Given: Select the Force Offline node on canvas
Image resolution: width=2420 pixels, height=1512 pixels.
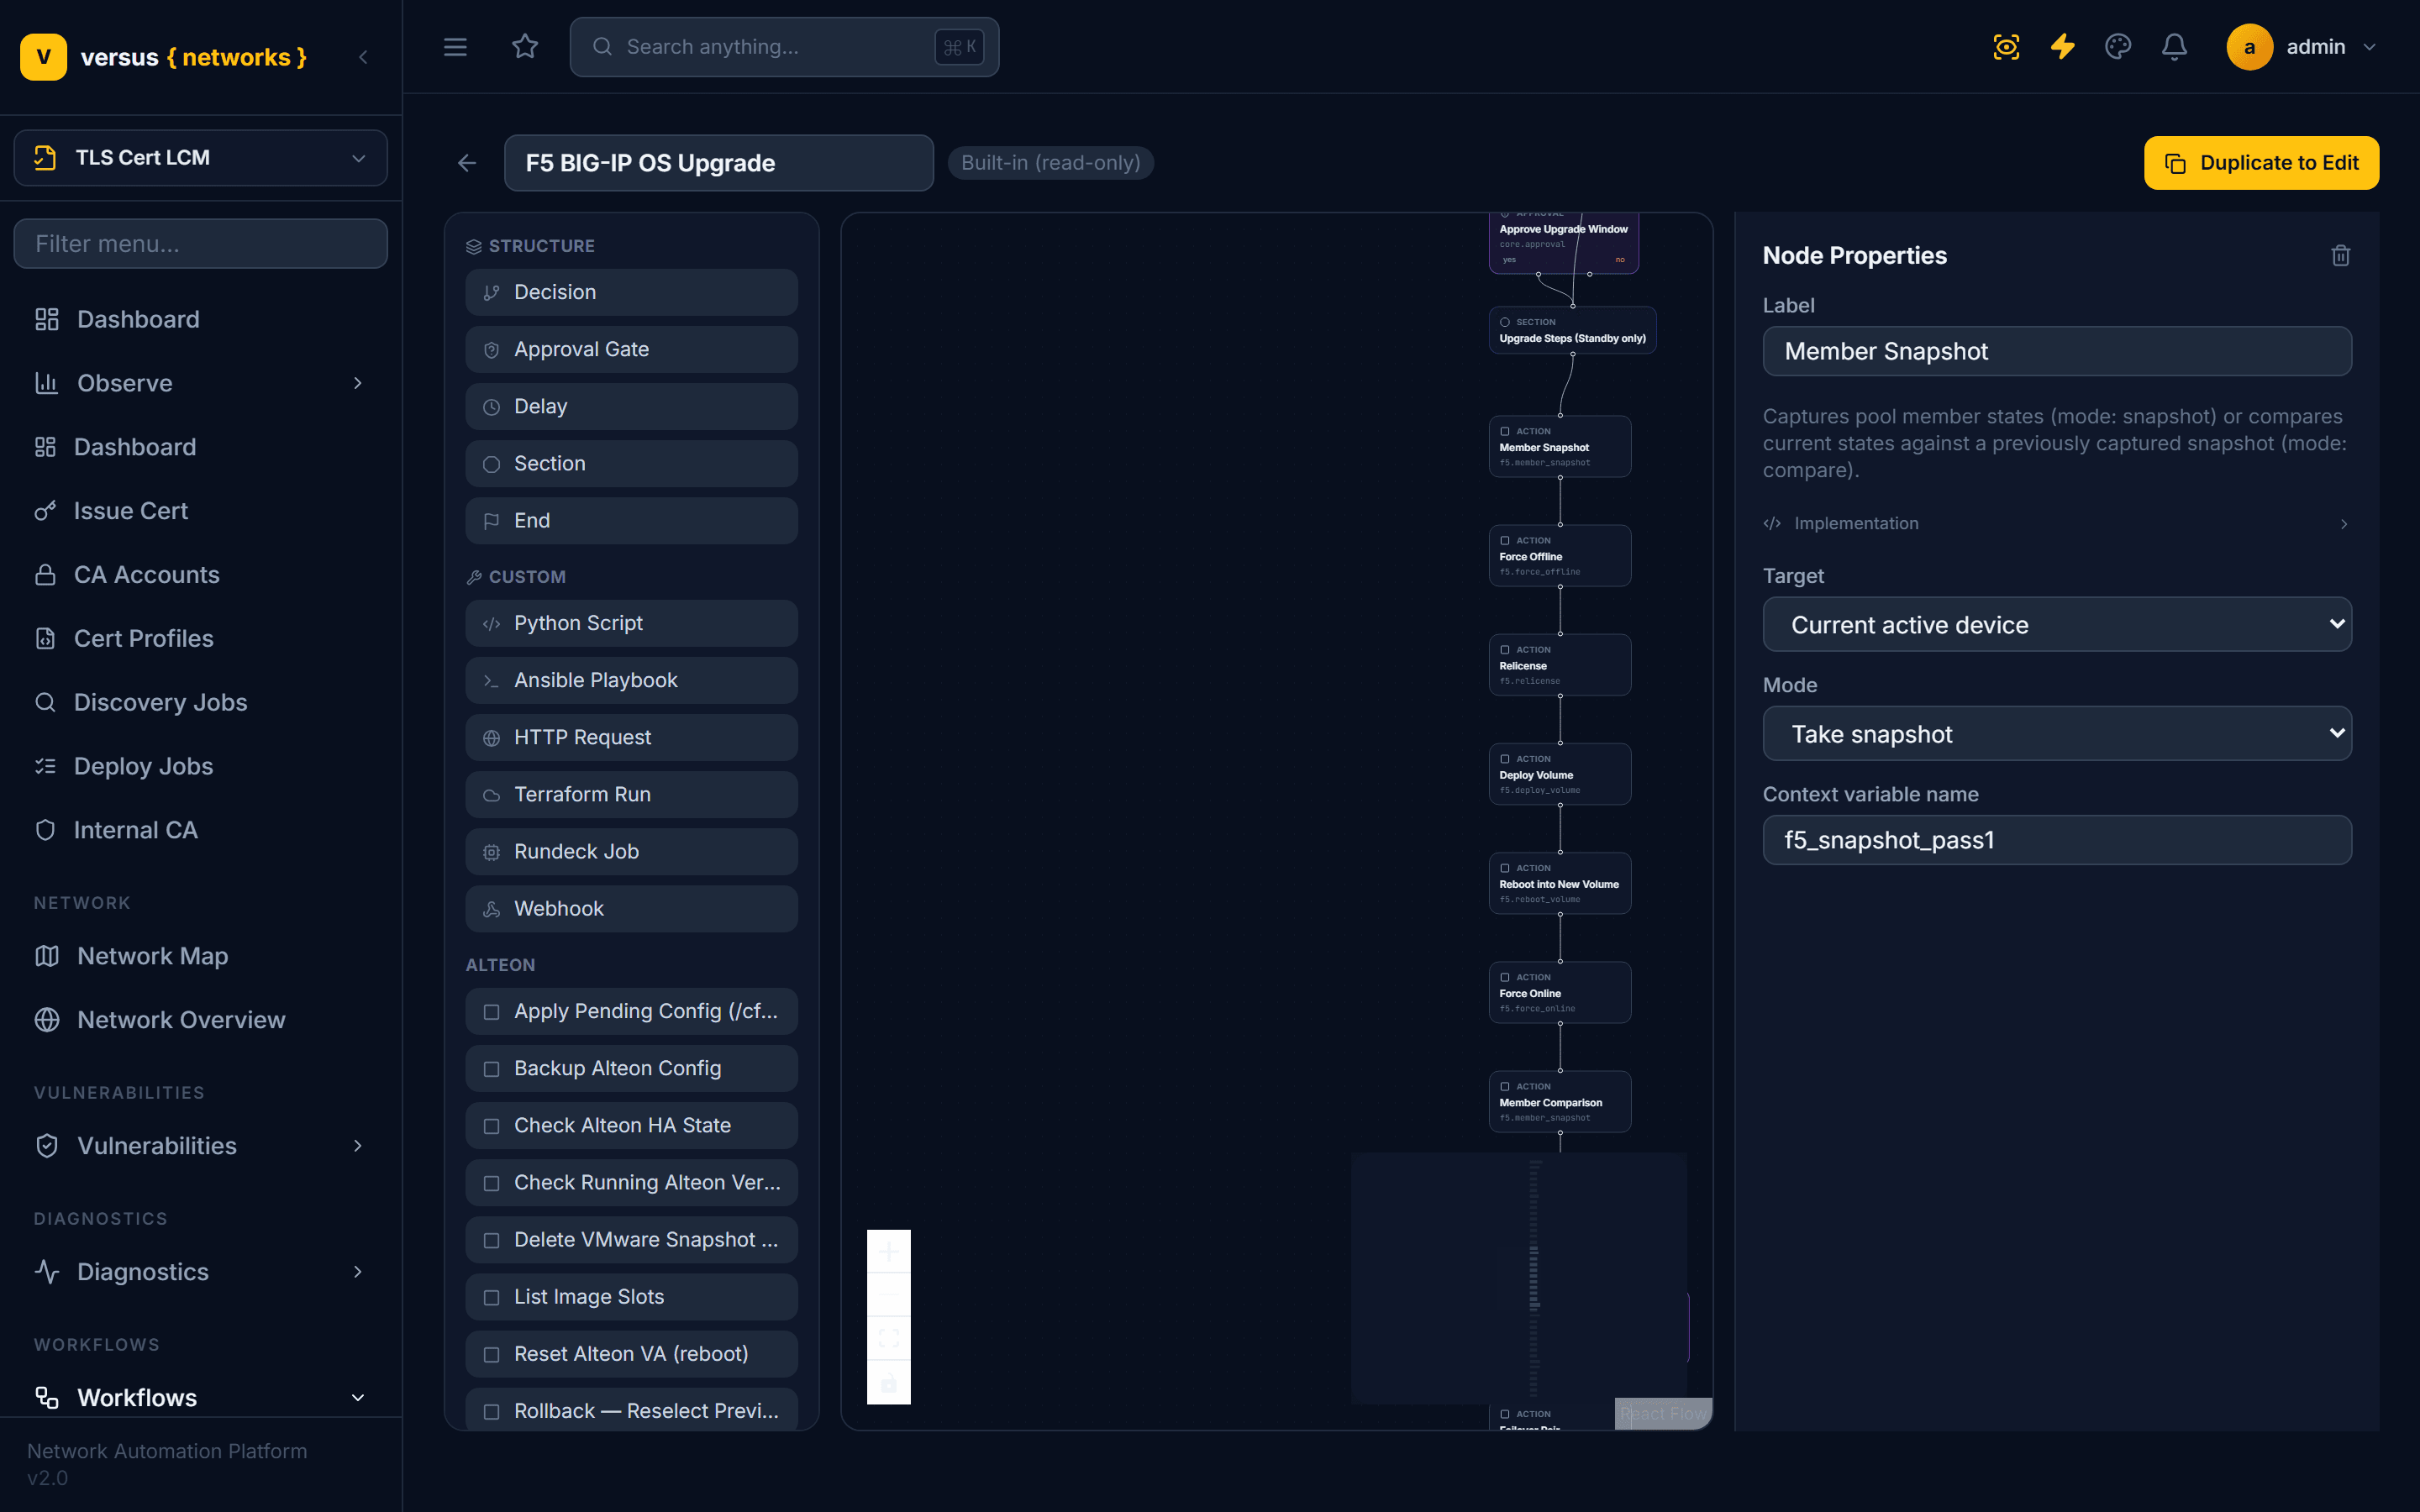Looking at the screenshot, I should click(1559, 556).
